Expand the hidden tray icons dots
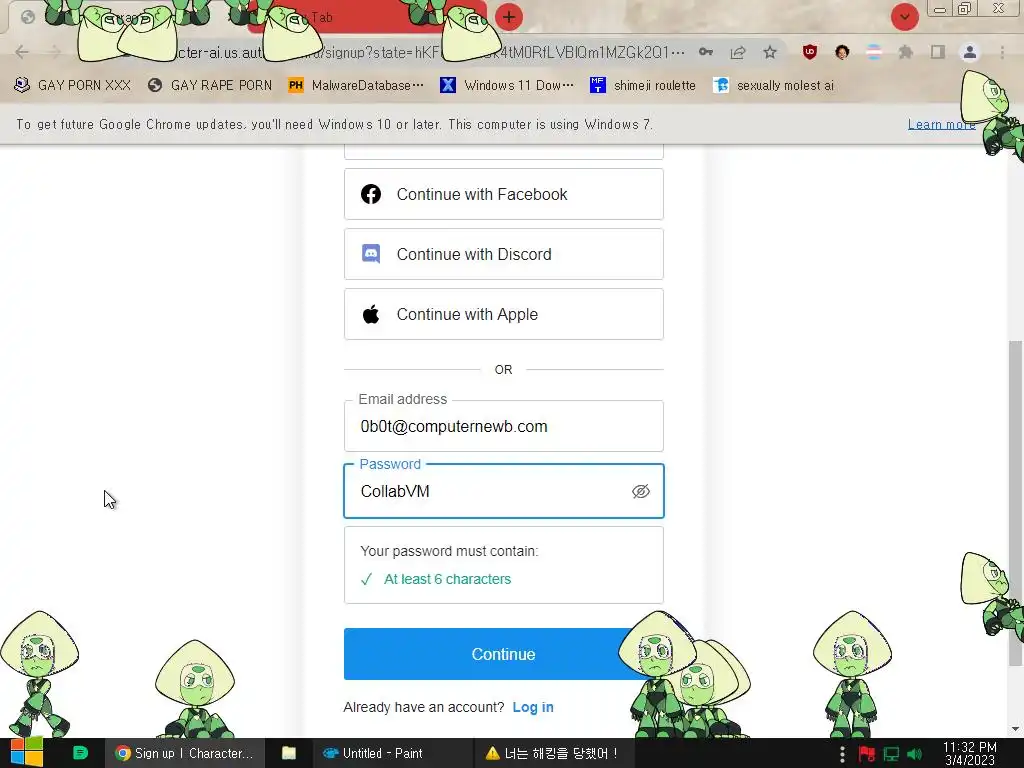Viewport: 1024px width, 768px height. (x=842, y=754)
